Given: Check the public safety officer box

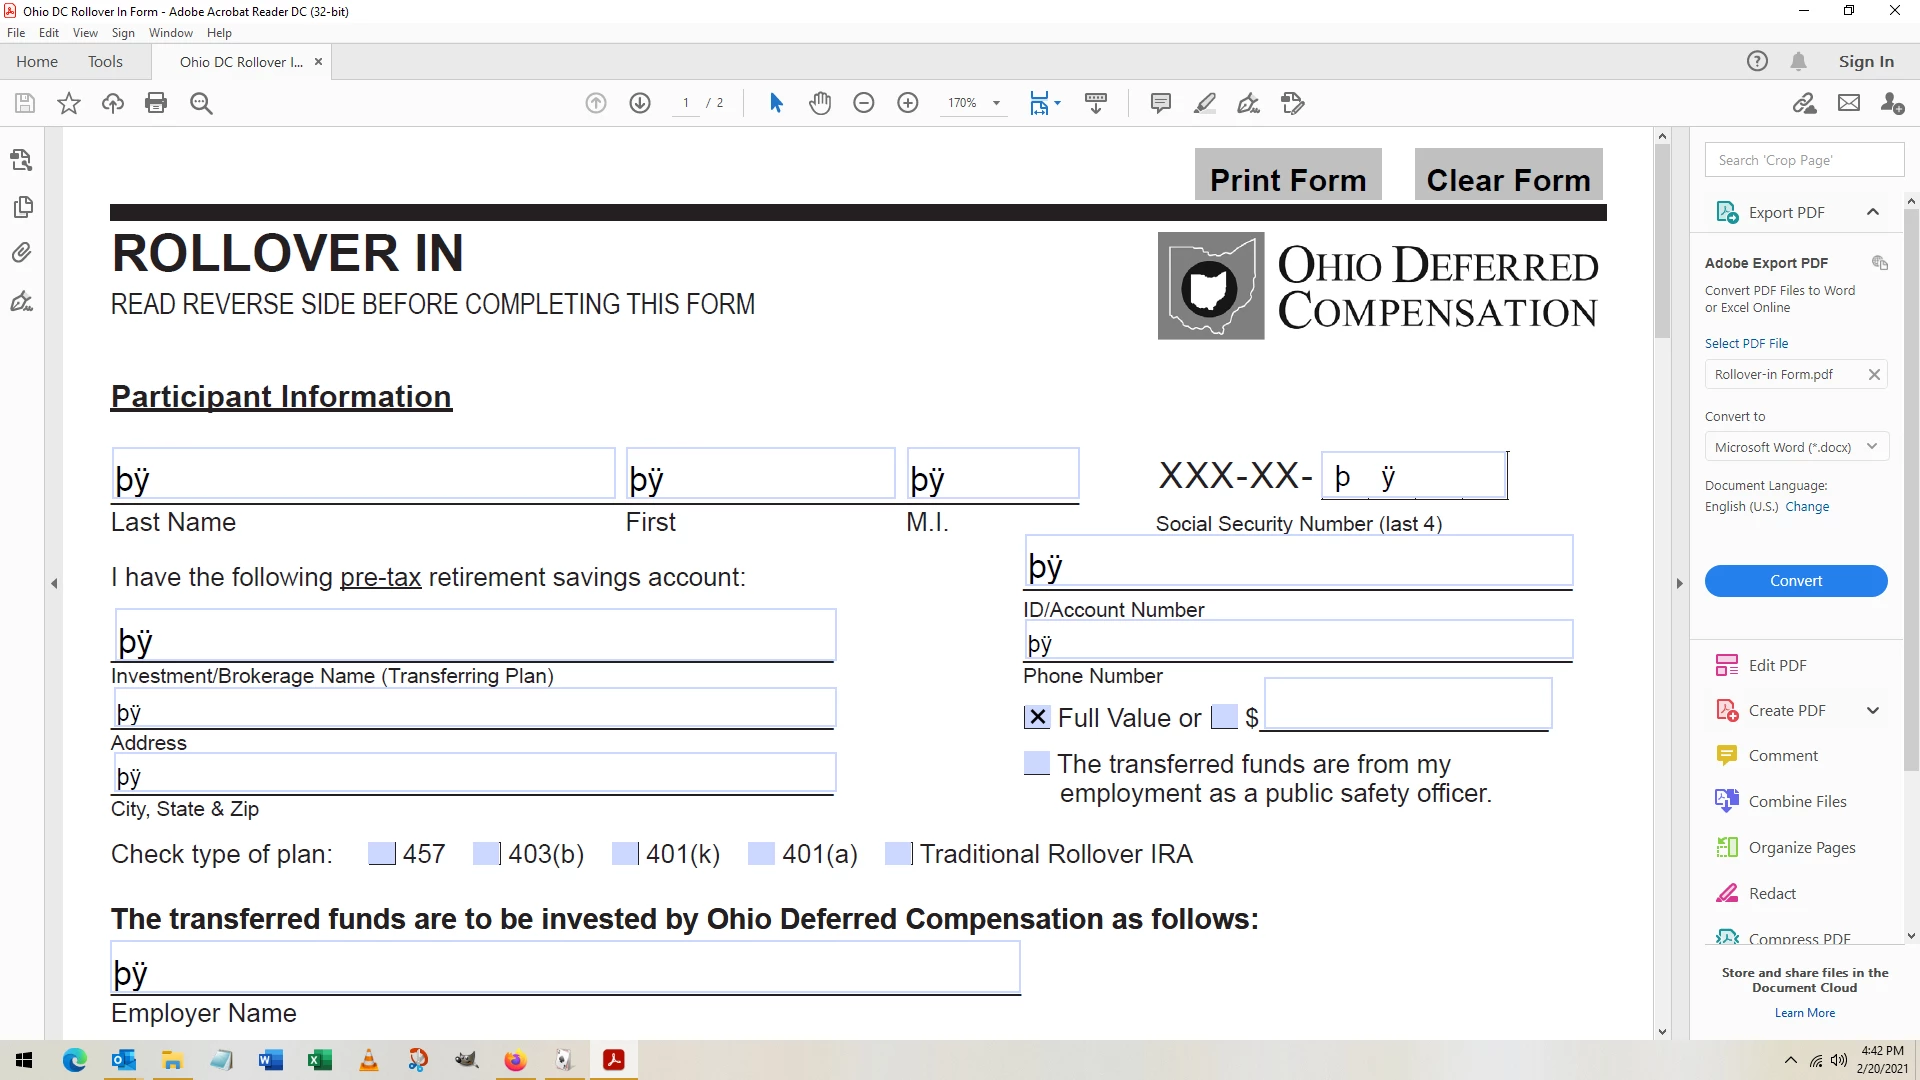Looking at the screenshot, I should [1037, 764].
